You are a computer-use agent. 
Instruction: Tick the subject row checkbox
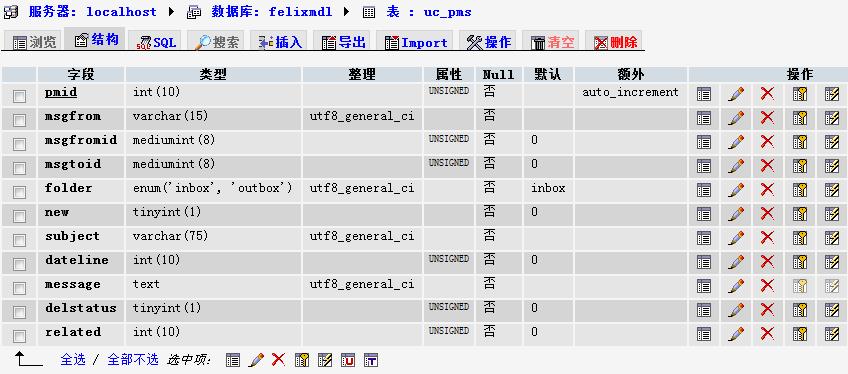click(x=19, y=240)
